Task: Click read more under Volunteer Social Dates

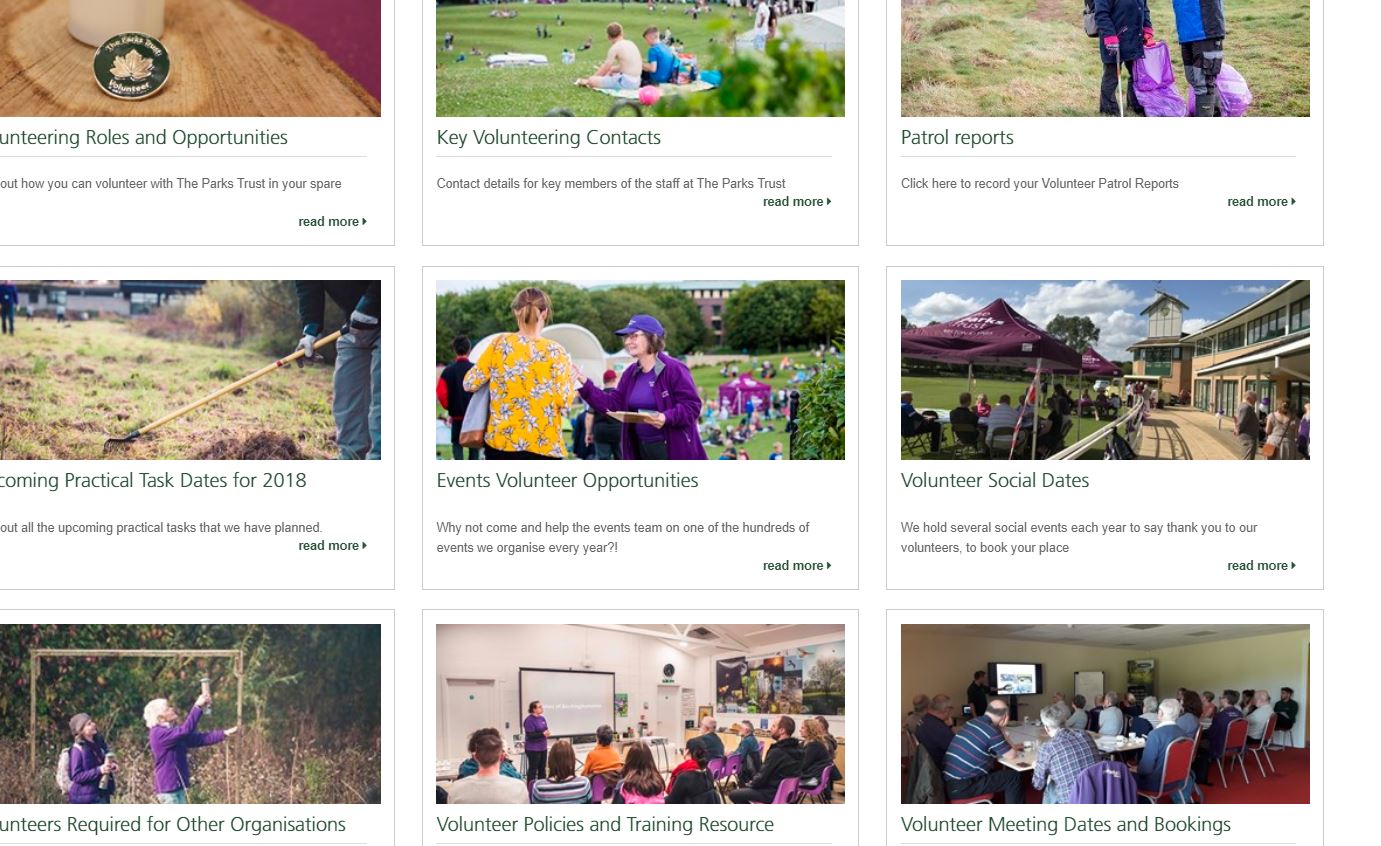Action: point(1261,566)
